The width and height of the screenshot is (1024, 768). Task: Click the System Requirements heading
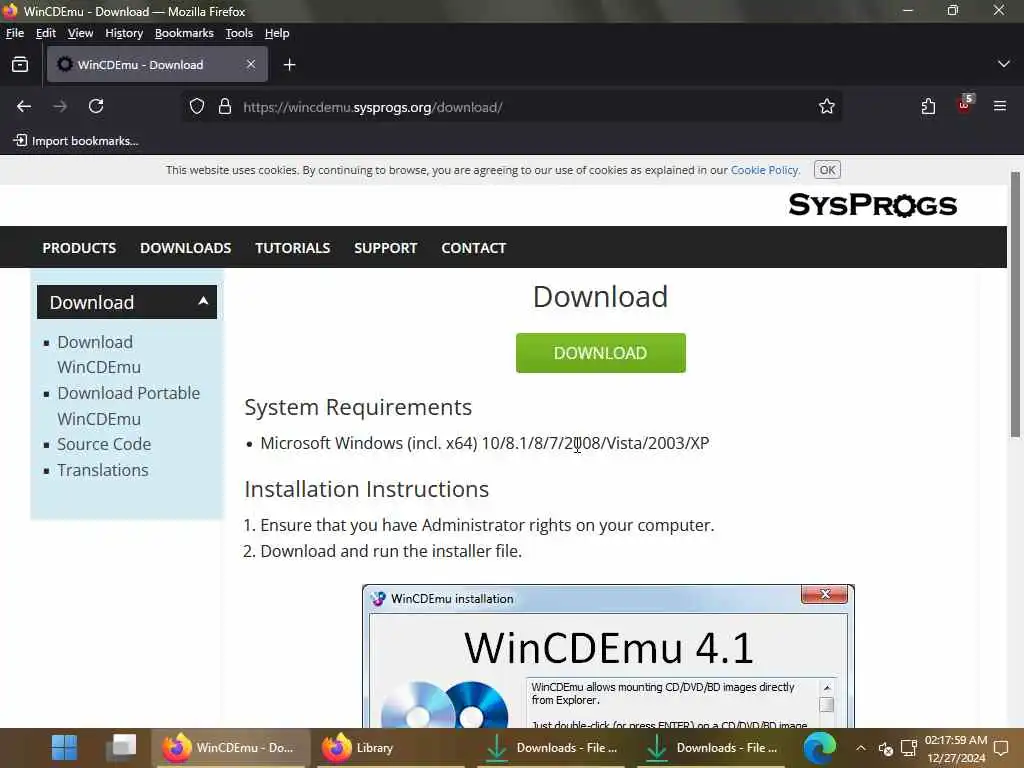pos(358,407)
